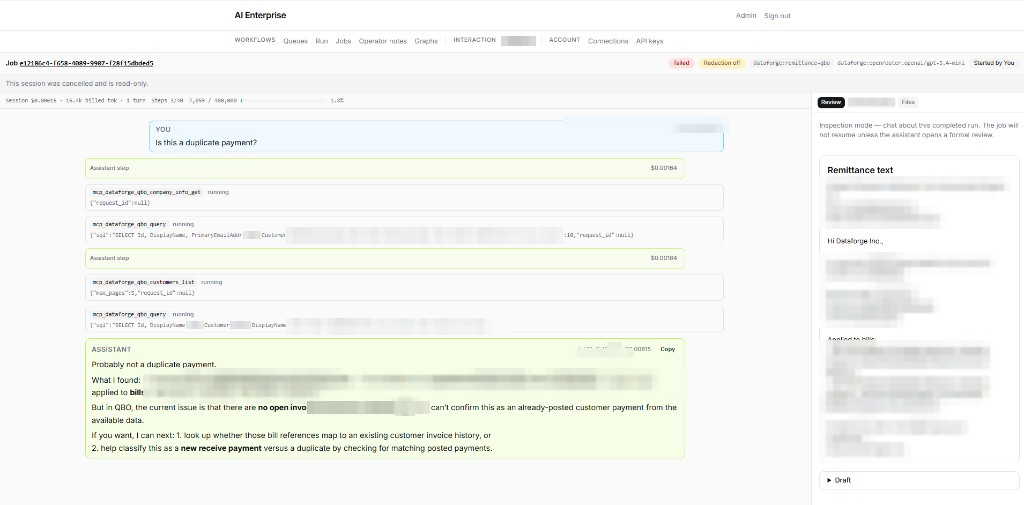Open the Admin link
This screenshot has width=1024, height=505.
pyautogui.click(x=746, y=16)
